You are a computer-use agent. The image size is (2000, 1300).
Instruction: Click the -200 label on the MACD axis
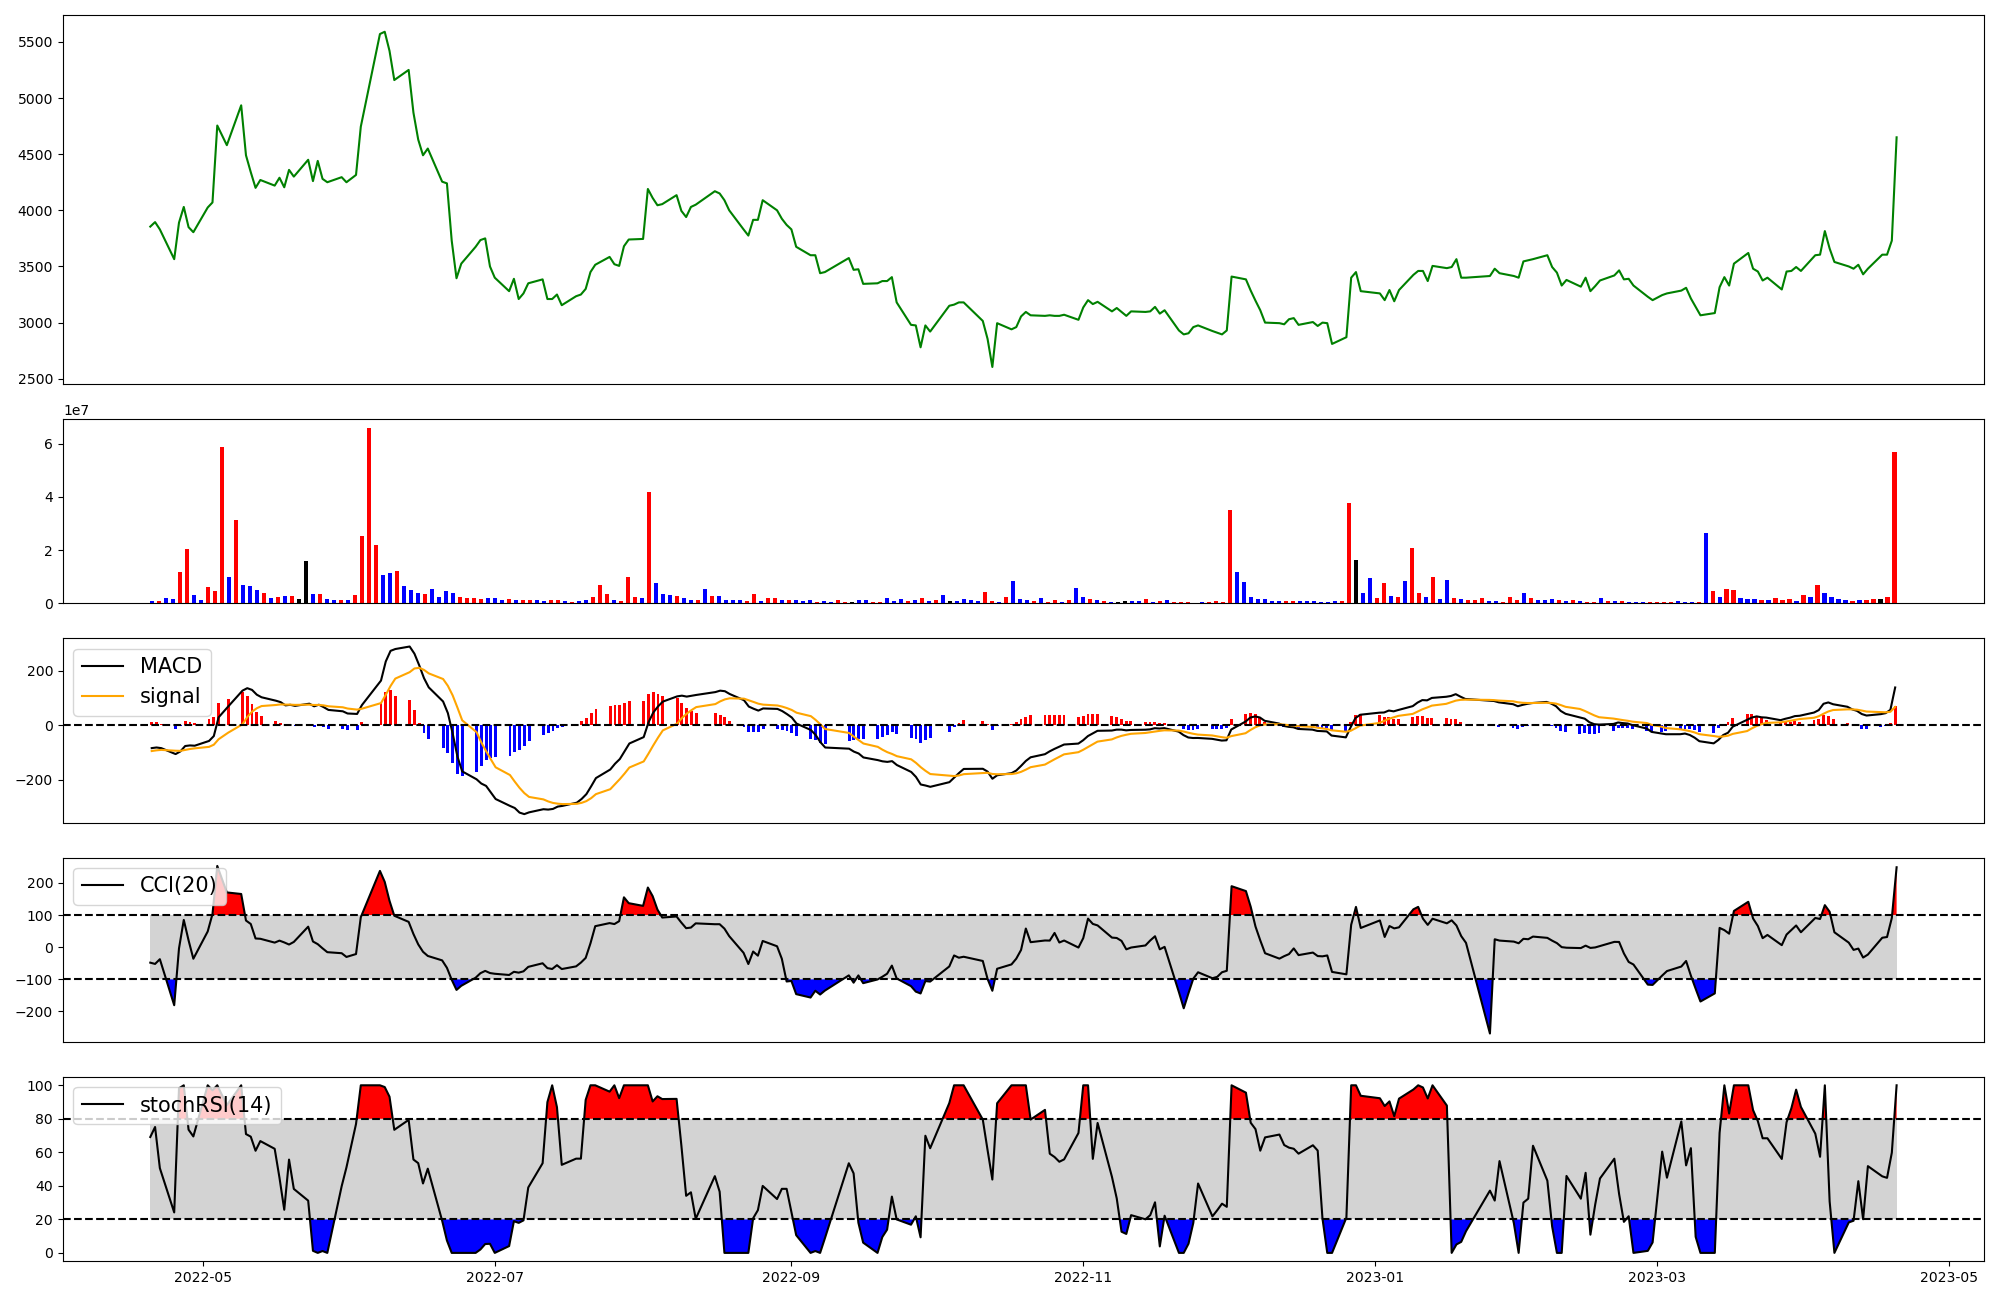click(35, 780)
